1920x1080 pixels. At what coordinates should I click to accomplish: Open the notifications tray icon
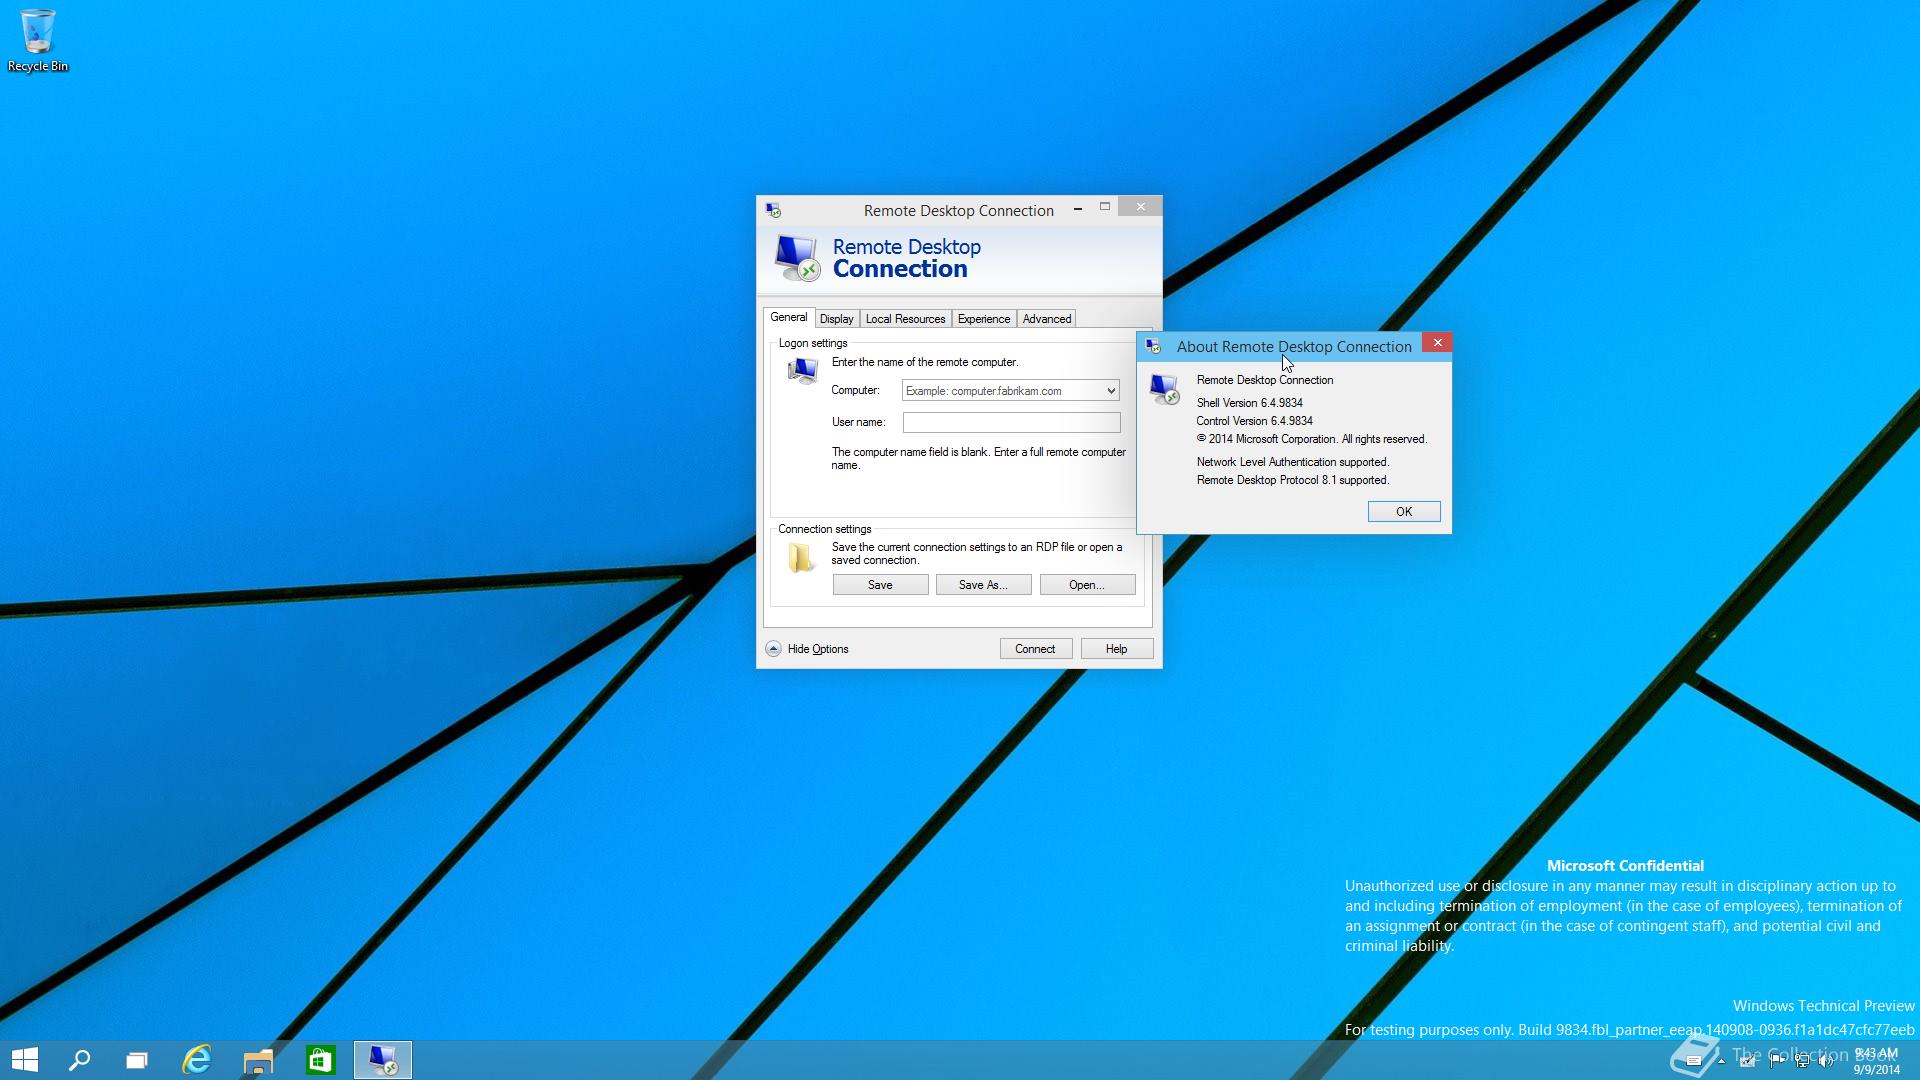click(x=1693, y=1061)
